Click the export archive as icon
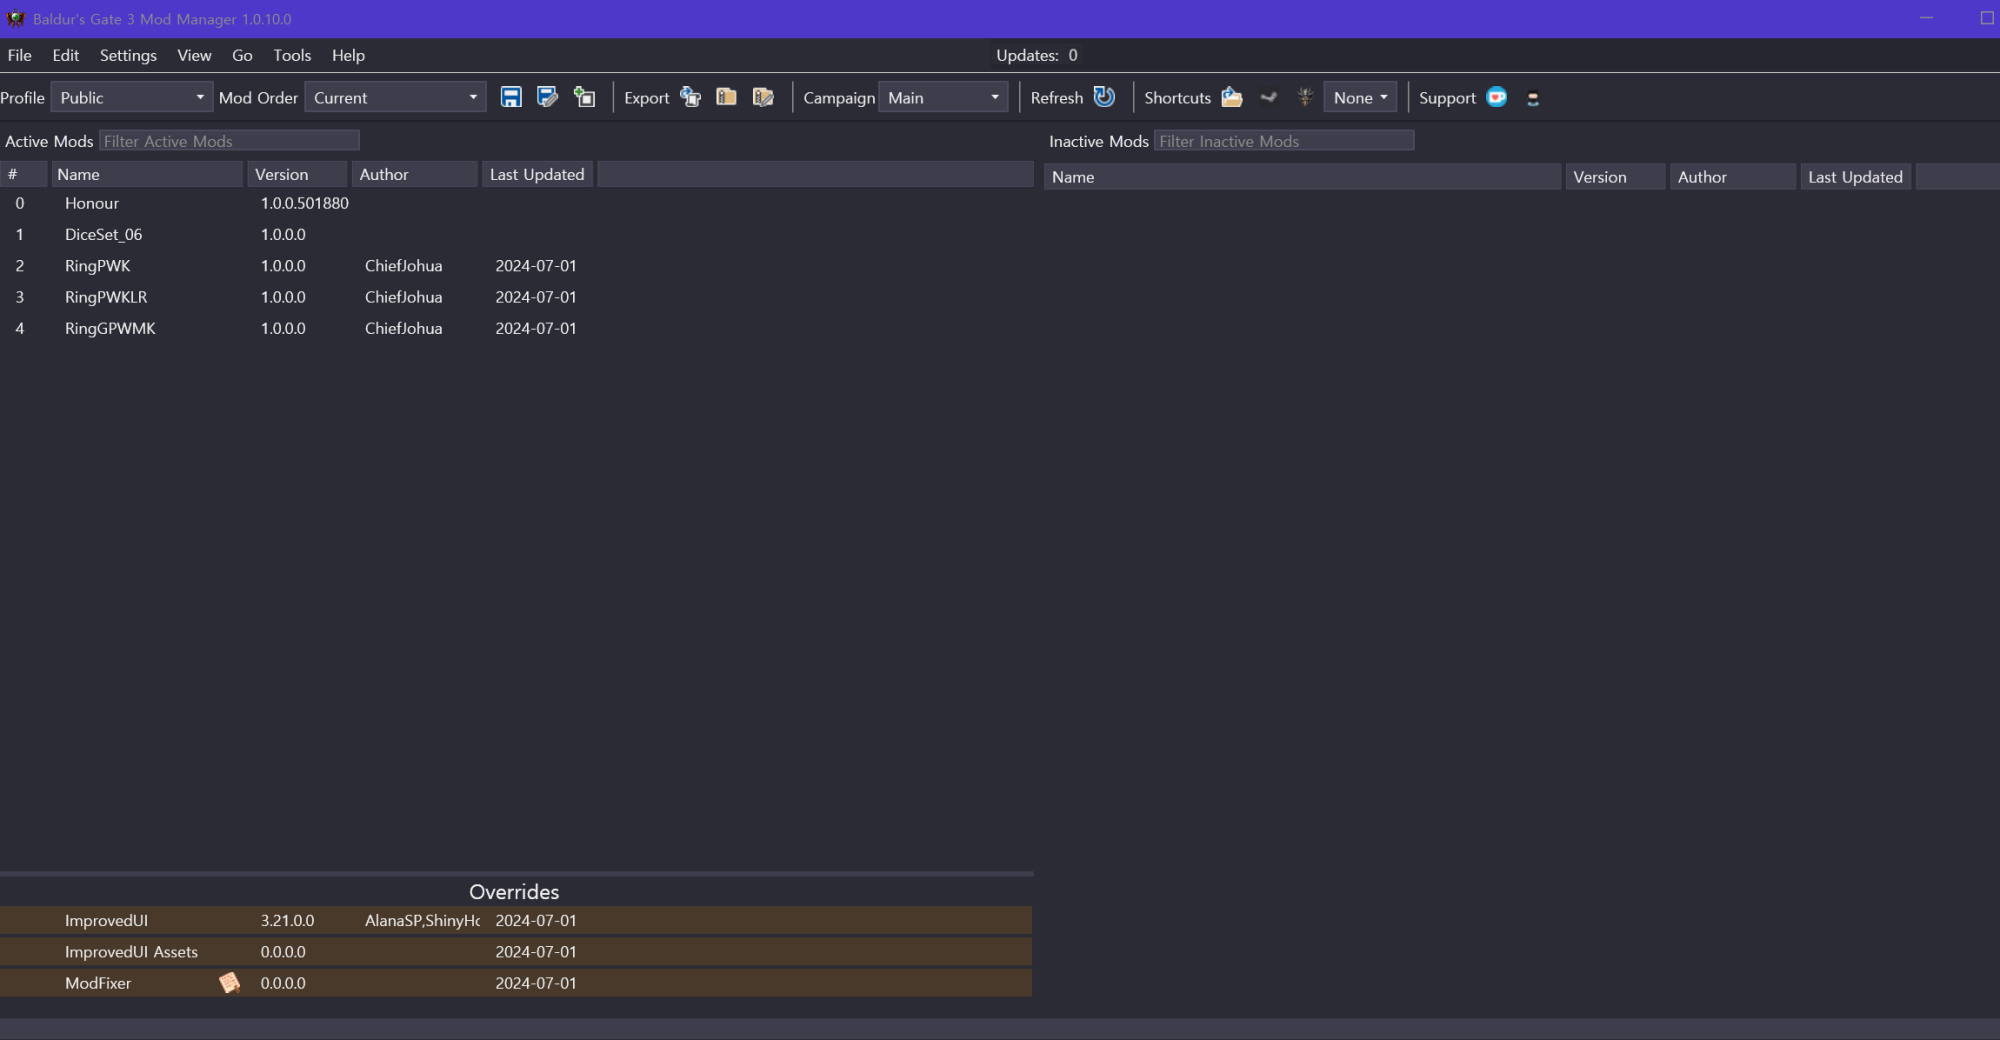The width and height of the screenshot is (2000, 1040). tap(763, 97)
